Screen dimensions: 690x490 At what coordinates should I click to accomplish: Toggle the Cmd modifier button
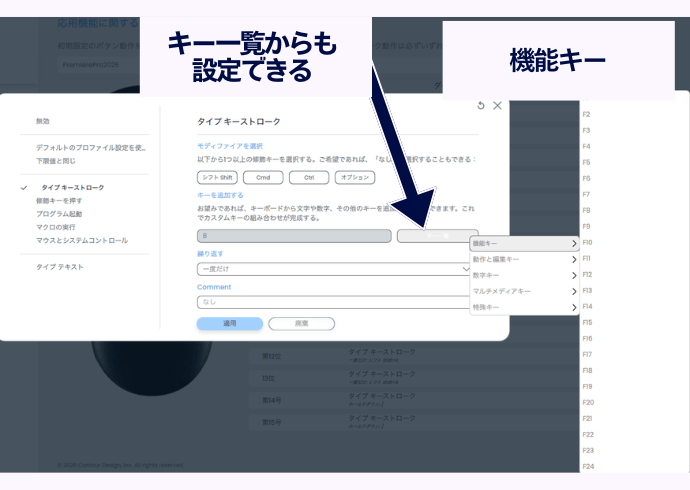click(x=264, y=178)
